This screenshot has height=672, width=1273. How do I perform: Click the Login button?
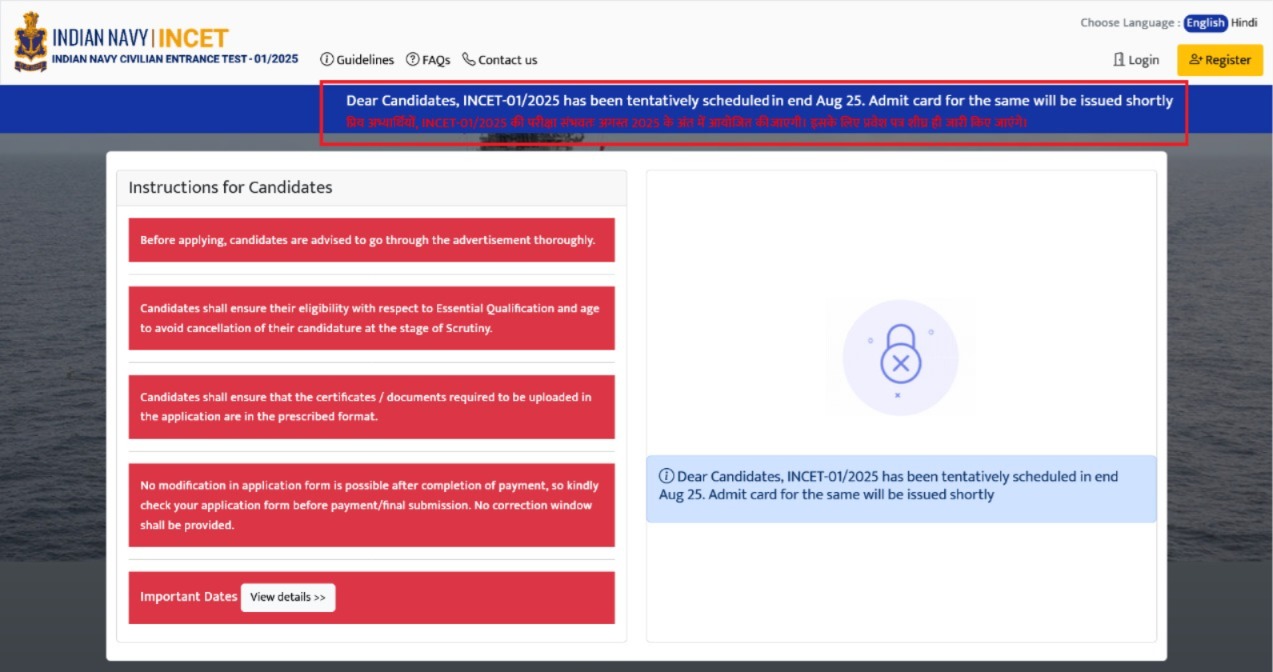point(1136,60)
